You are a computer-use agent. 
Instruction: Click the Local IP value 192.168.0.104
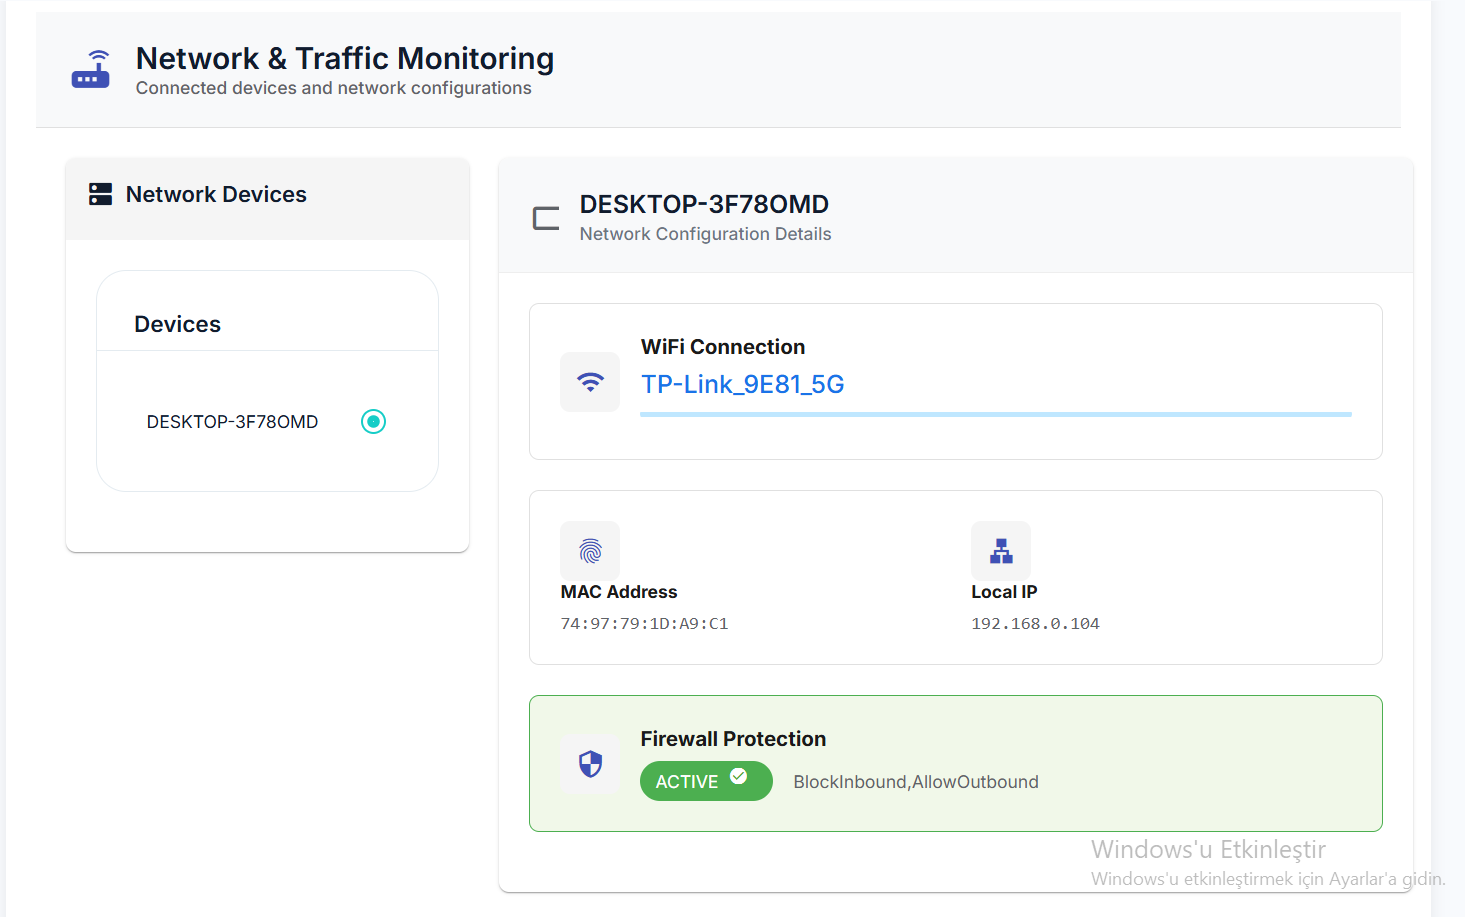pyautogui.click(x=1035, y=623)
